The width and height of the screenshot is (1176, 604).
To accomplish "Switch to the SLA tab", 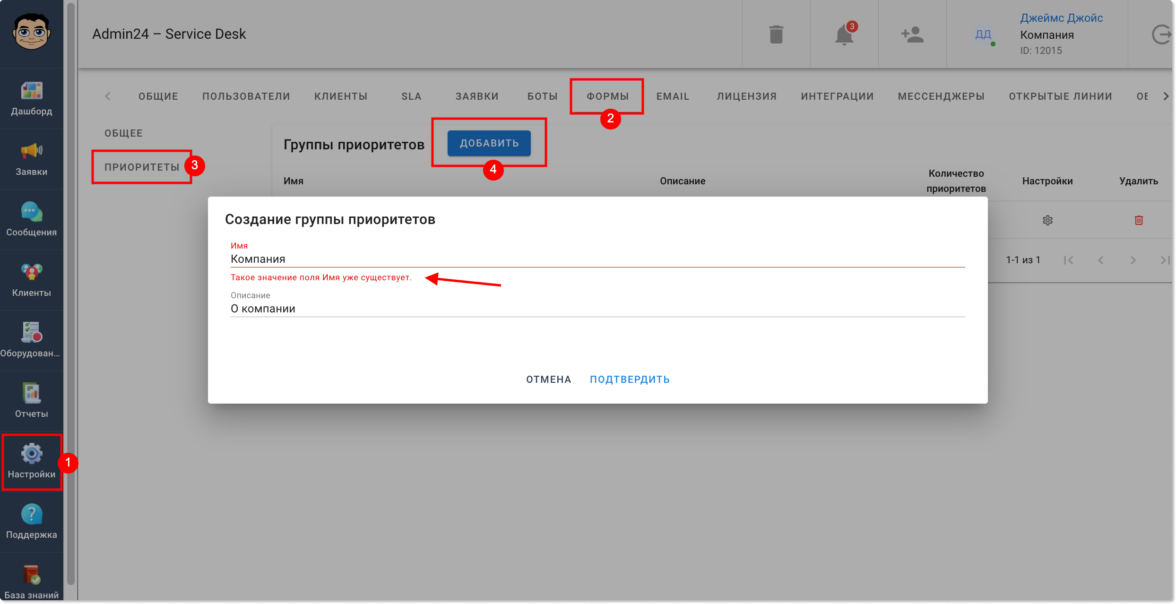I will [412, 96].
